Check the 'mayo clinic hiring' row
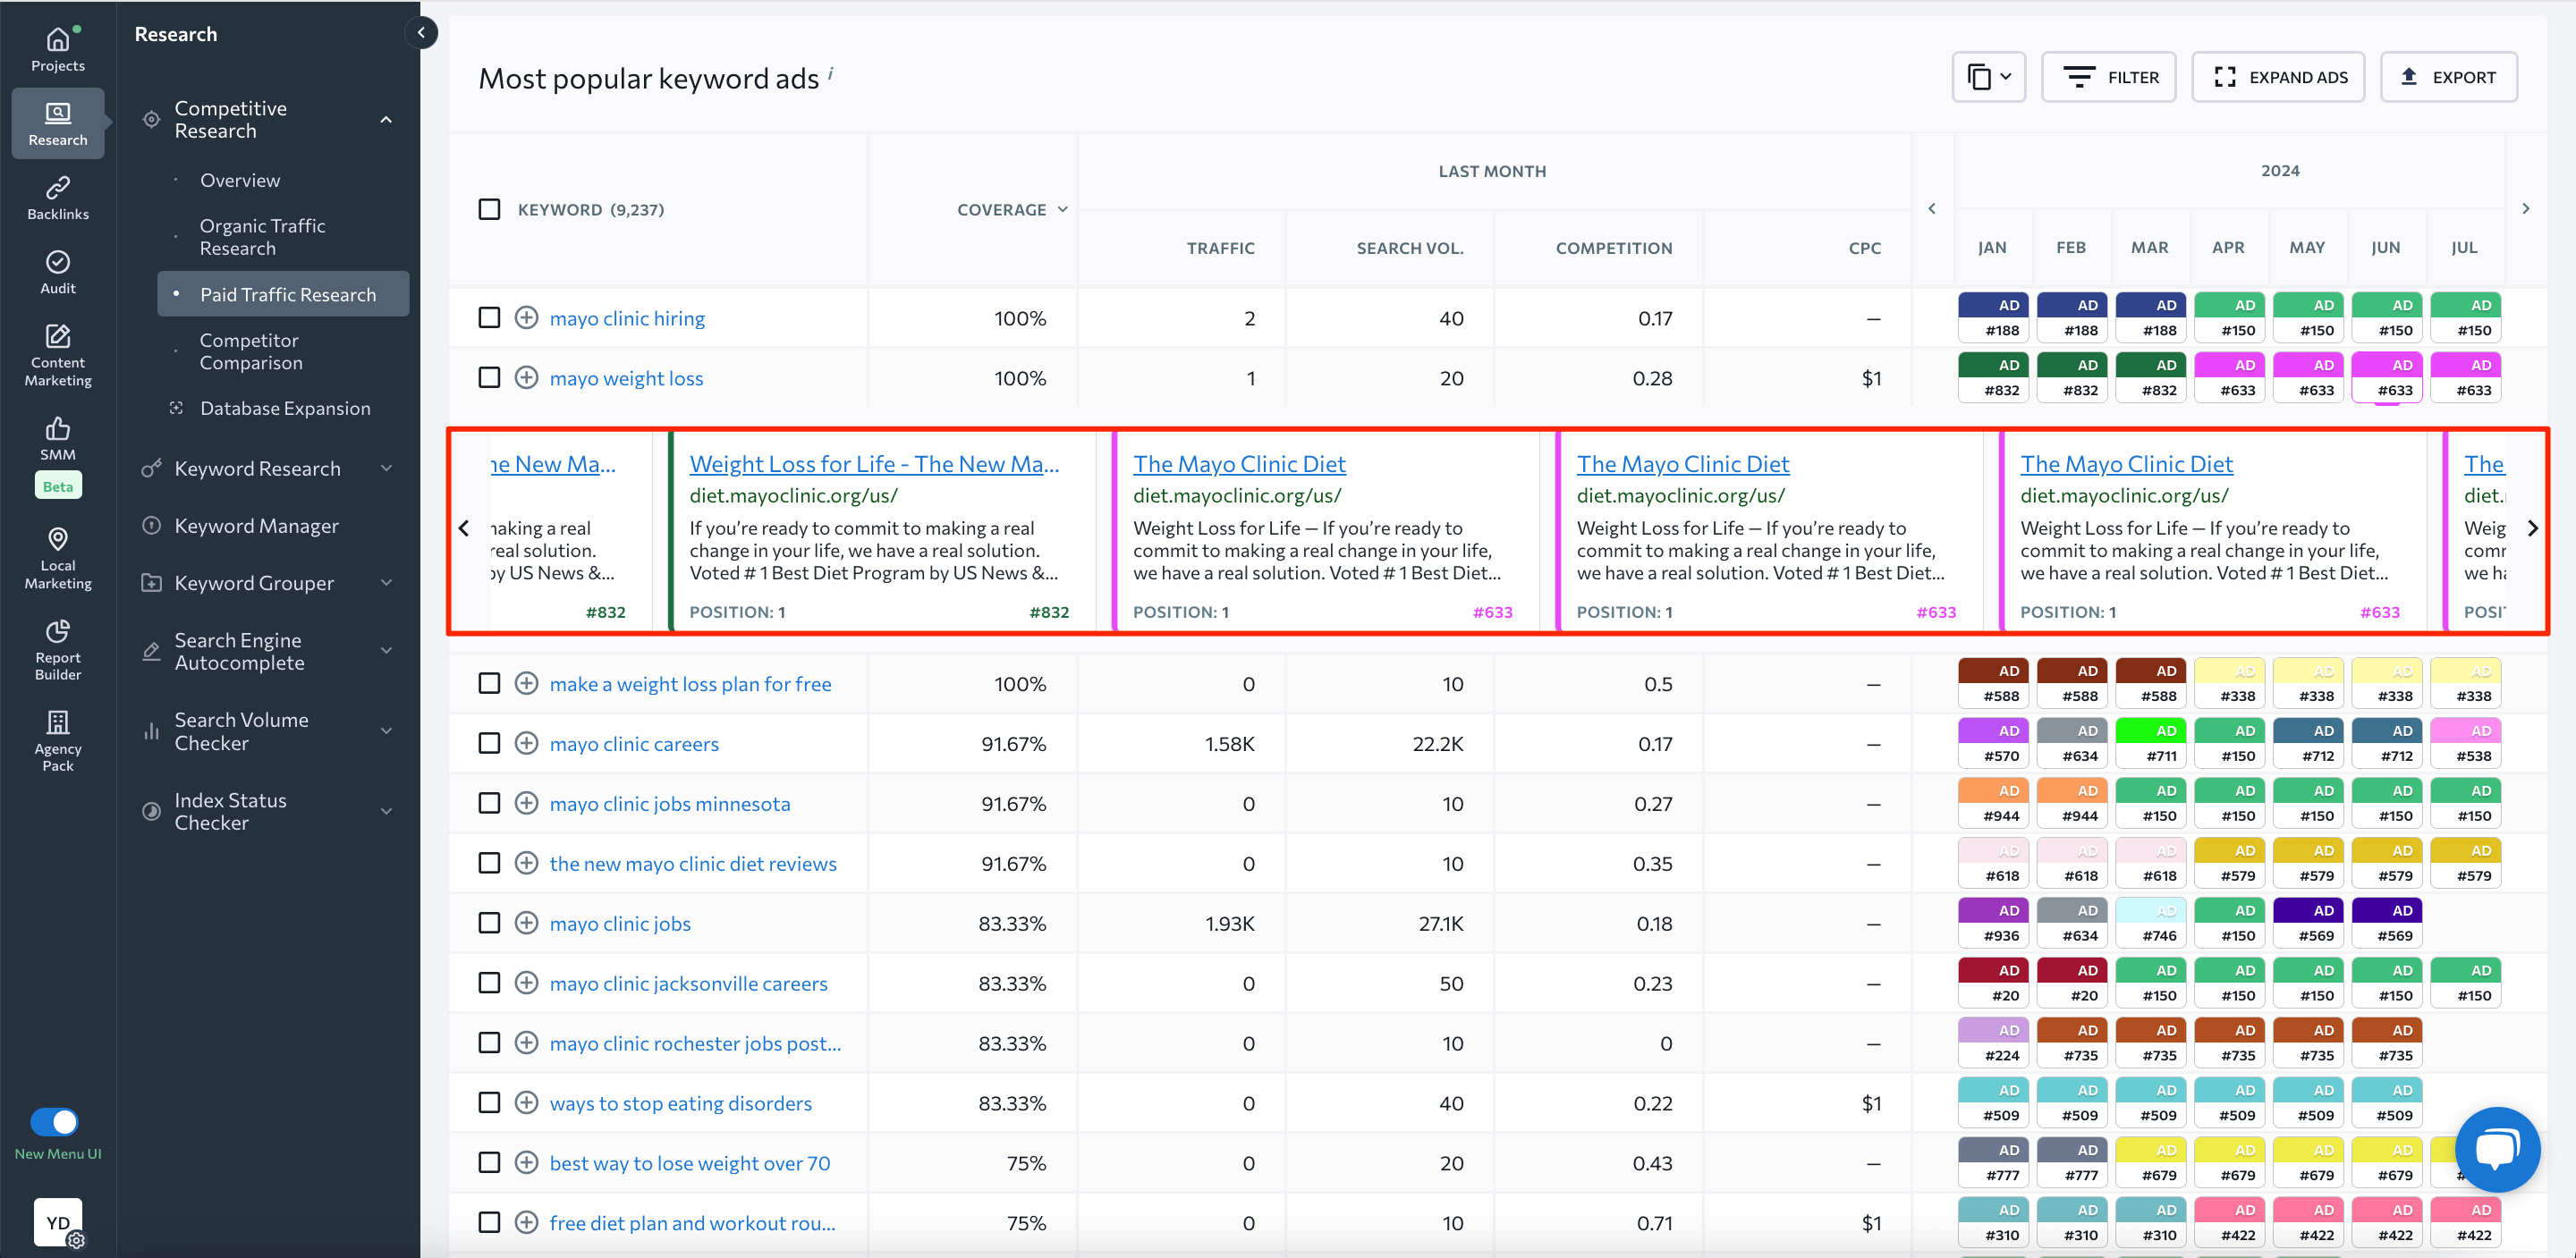This screenshot has width=2576, height=1258. click(x=489, y=318)
